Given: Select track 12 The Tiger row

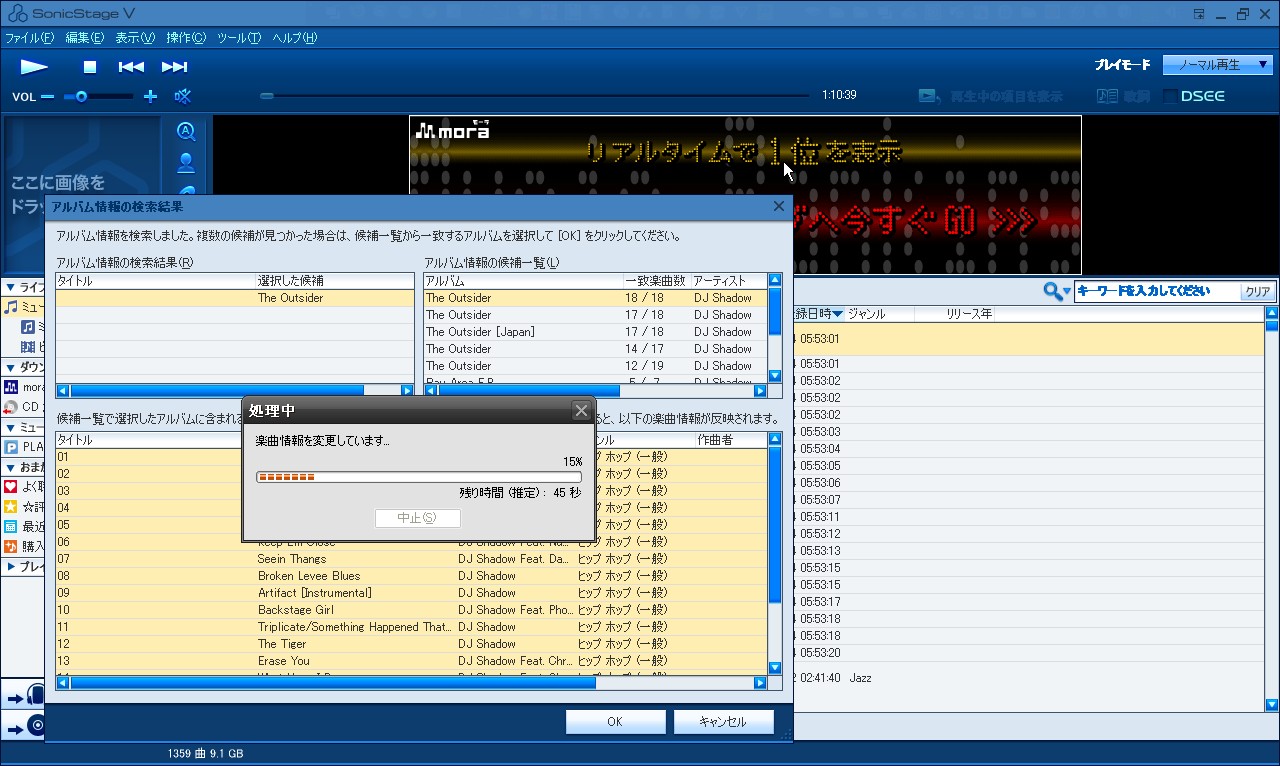Looking at the screenshot, I should point(411,644).
